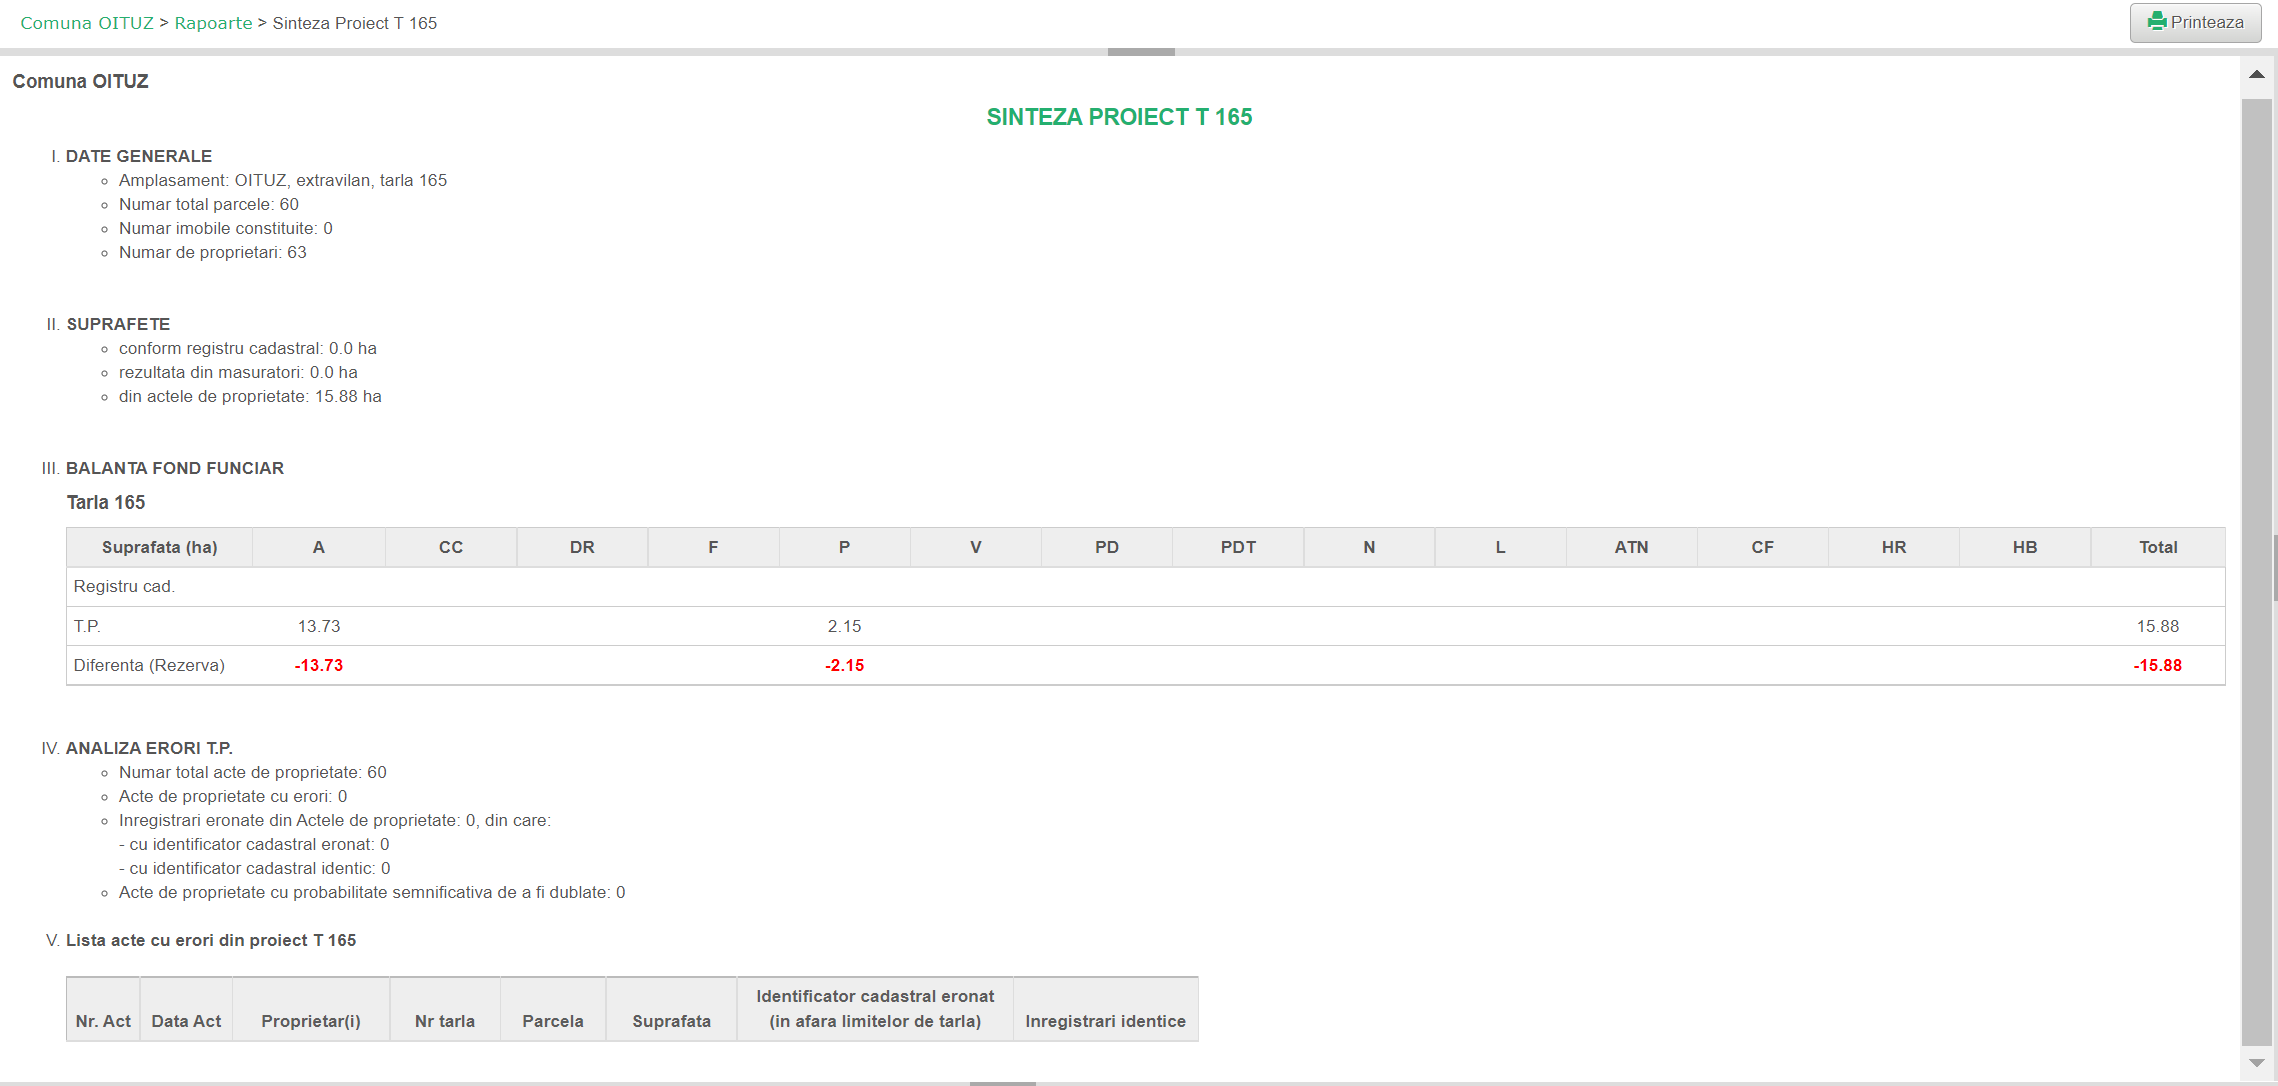The height and width of the screenshot is (1086, 2278).
Task: Click the Nr. Act column header
Action: tap(103, 1021)
